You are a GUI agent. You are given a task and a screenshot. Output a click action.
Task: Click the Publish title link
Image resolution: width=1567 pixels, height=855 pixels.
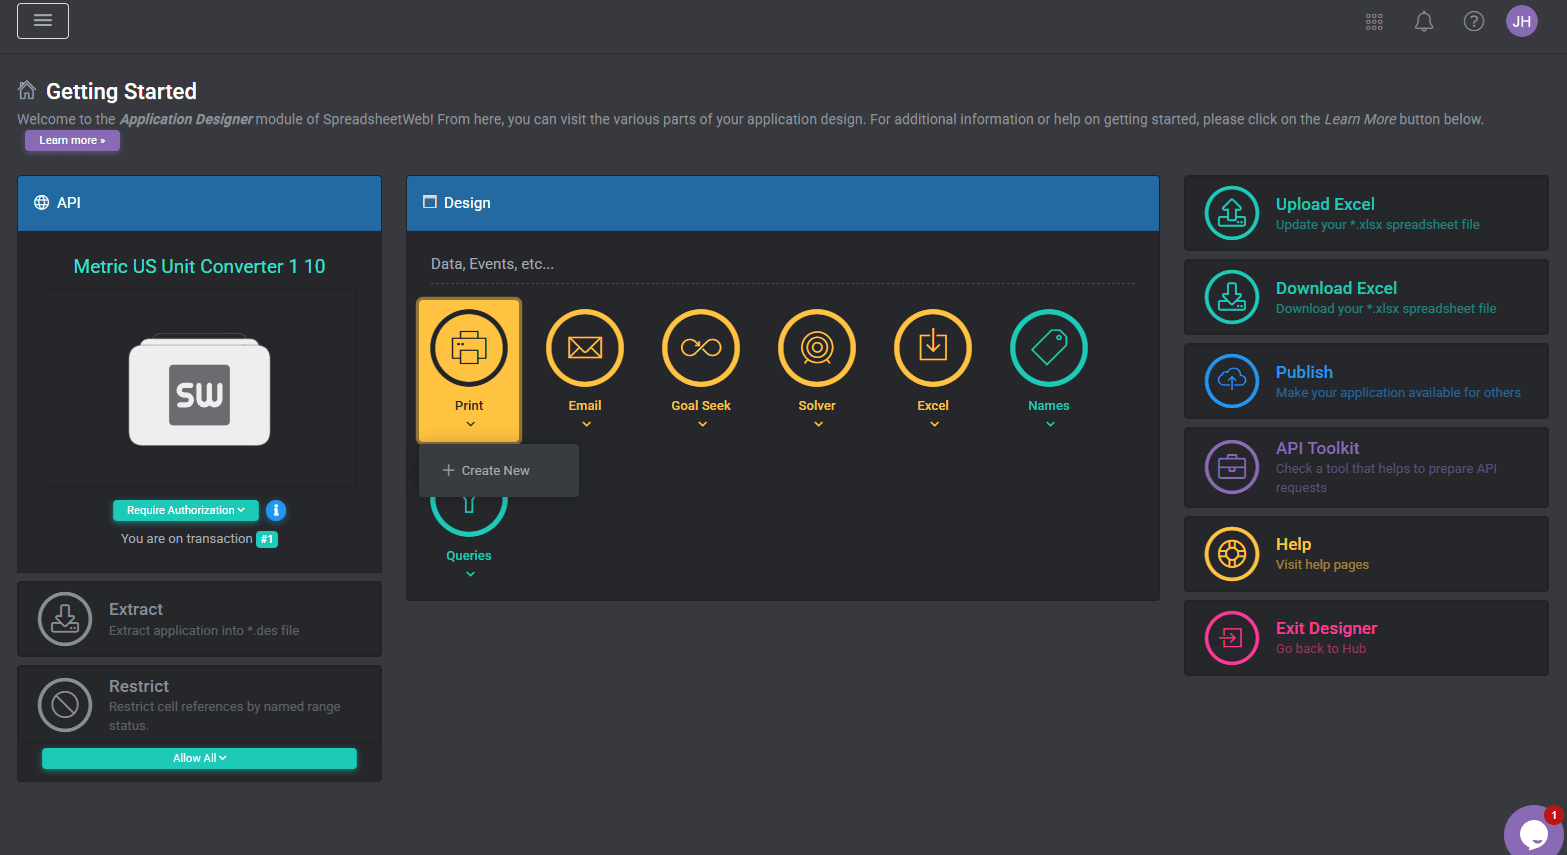(x=1304, y=372)
